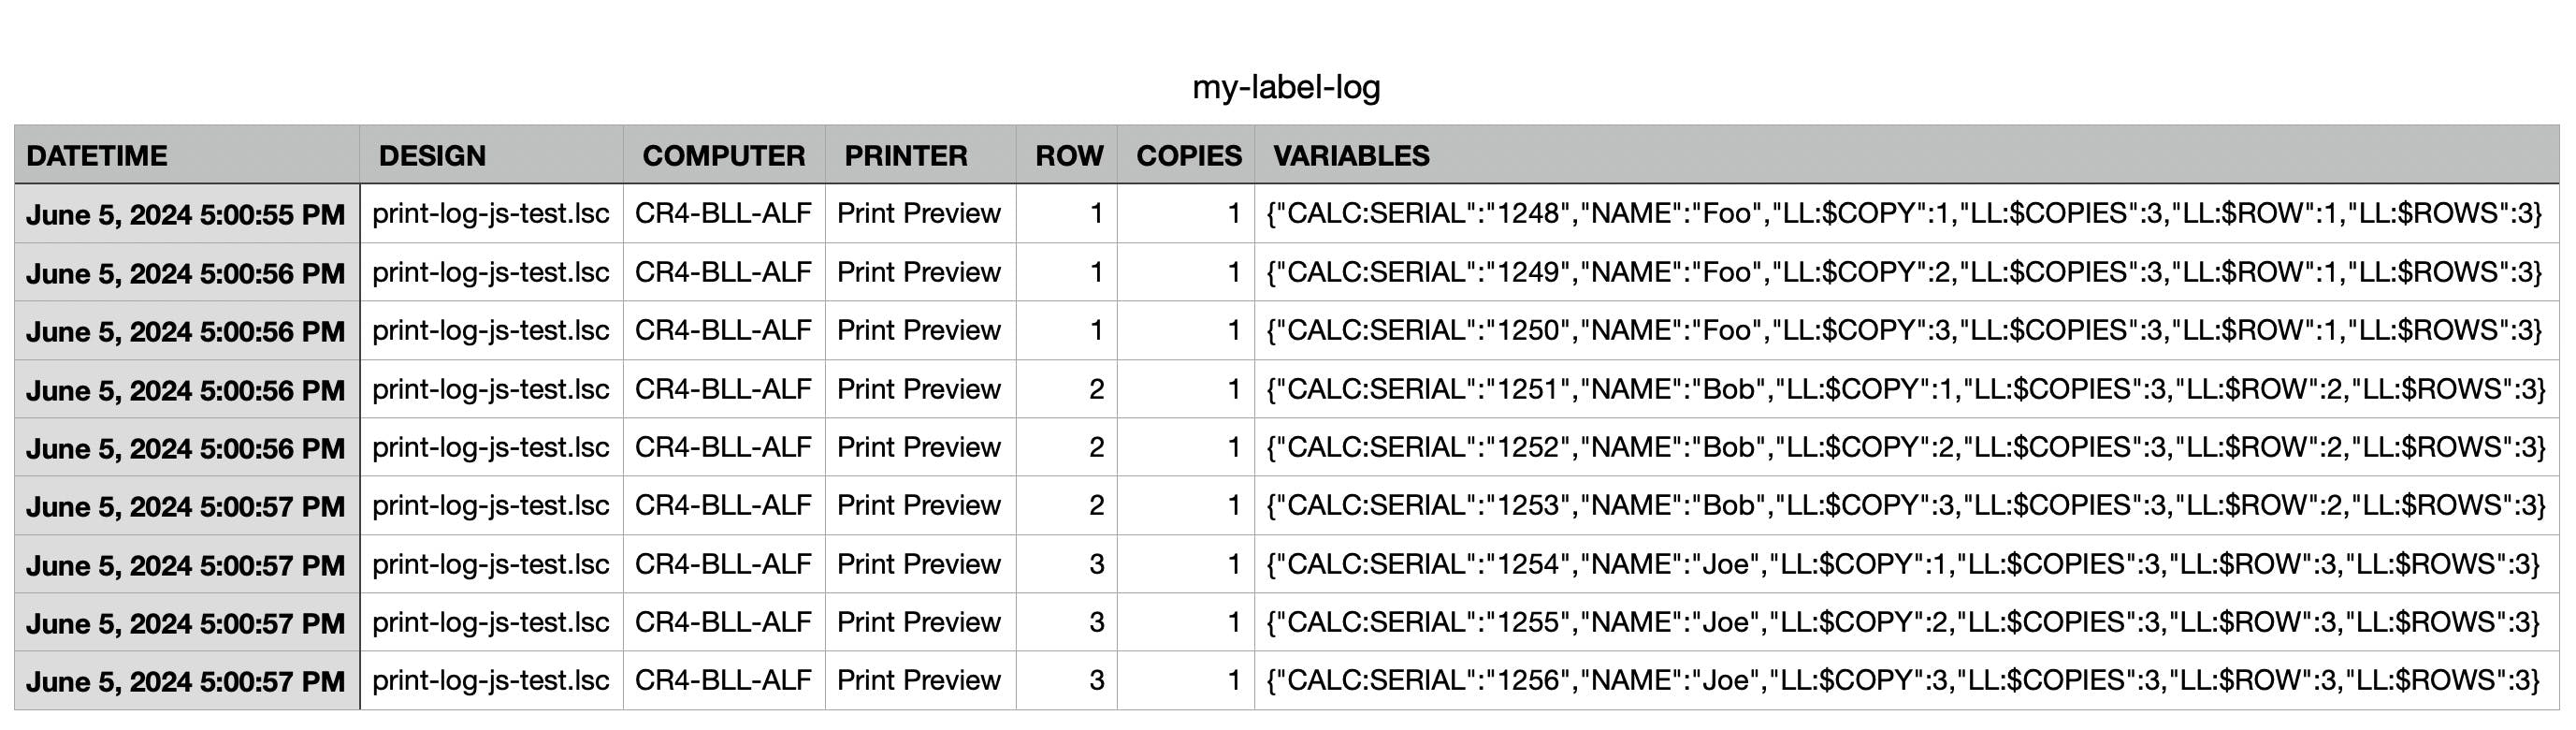2576x730 pixels.
Task: Click variables cell with serial 1256
Action: (x=1903, y=681)
